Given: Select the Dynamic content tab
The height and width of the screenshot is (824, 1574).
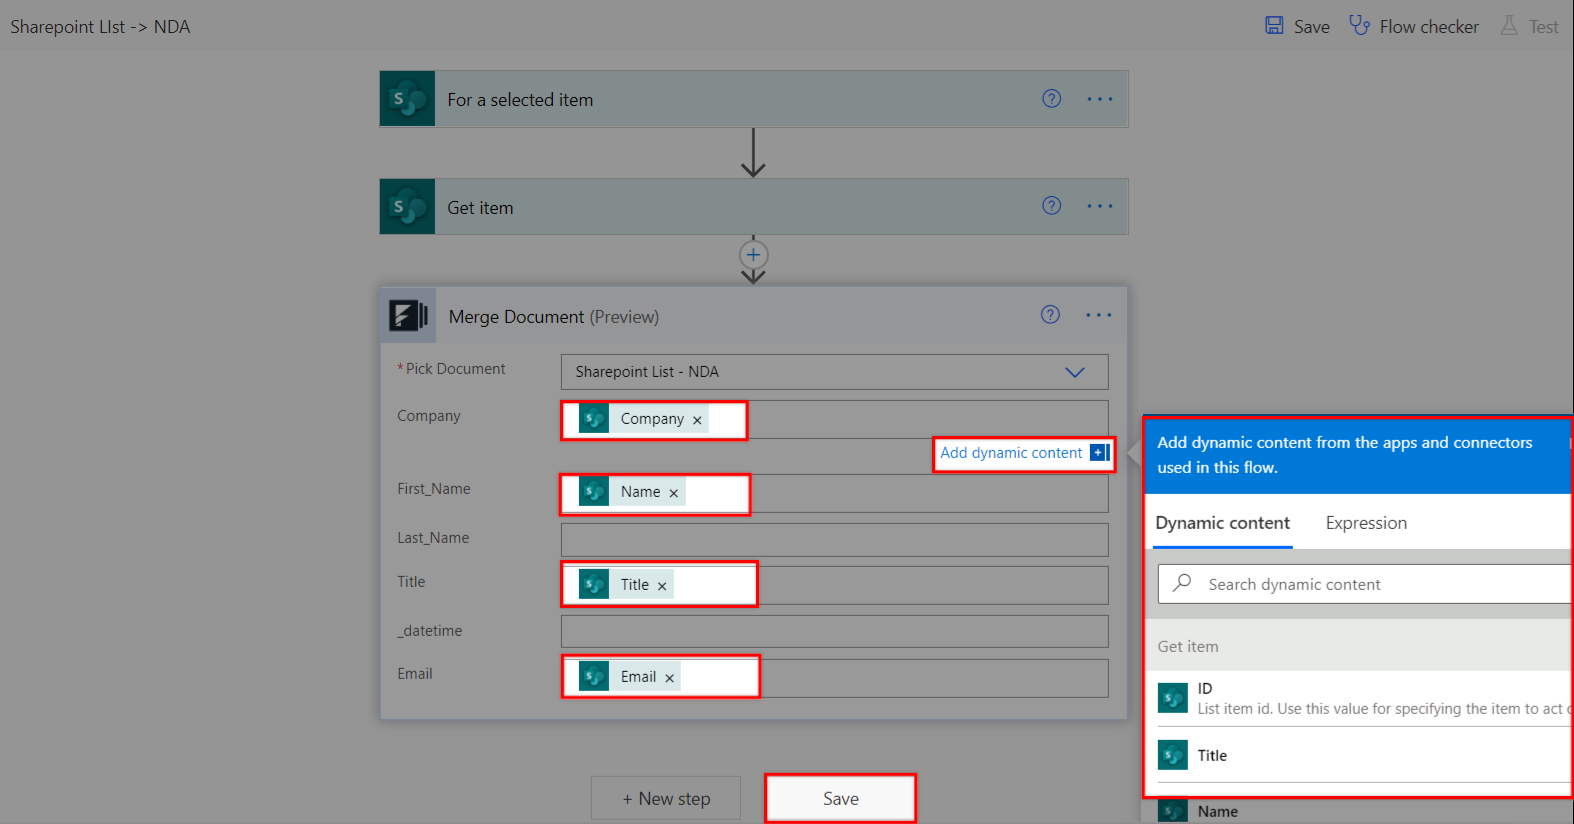Looking at the screenshot, I should [1222, 523].
